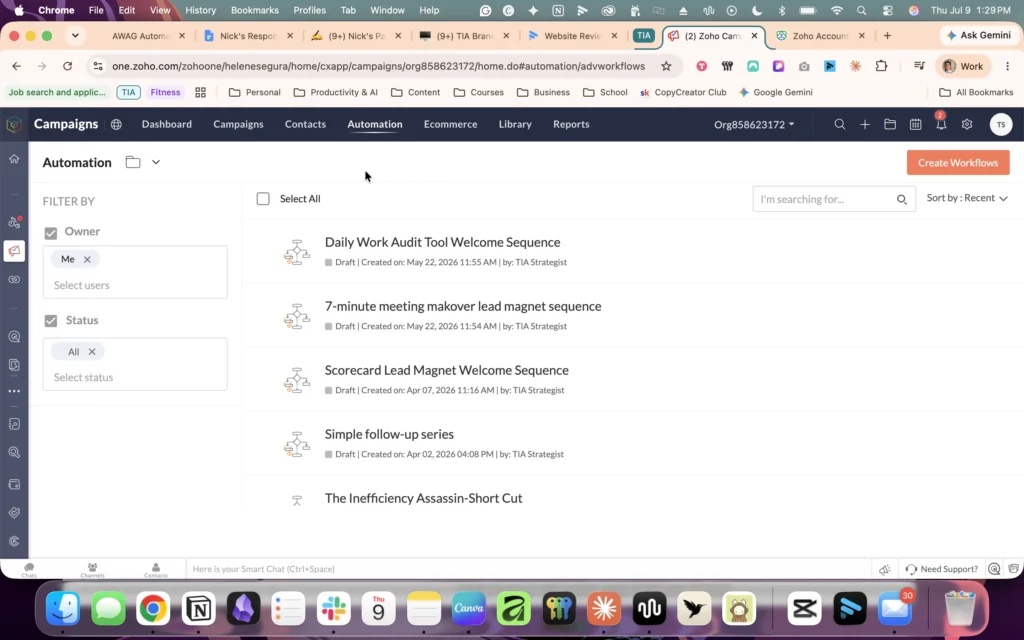Viewport: 1024px width, 640px height.
Task: Open The Inefficiency Assassin-Short Cut workflow
Action: tap(423, 498)
